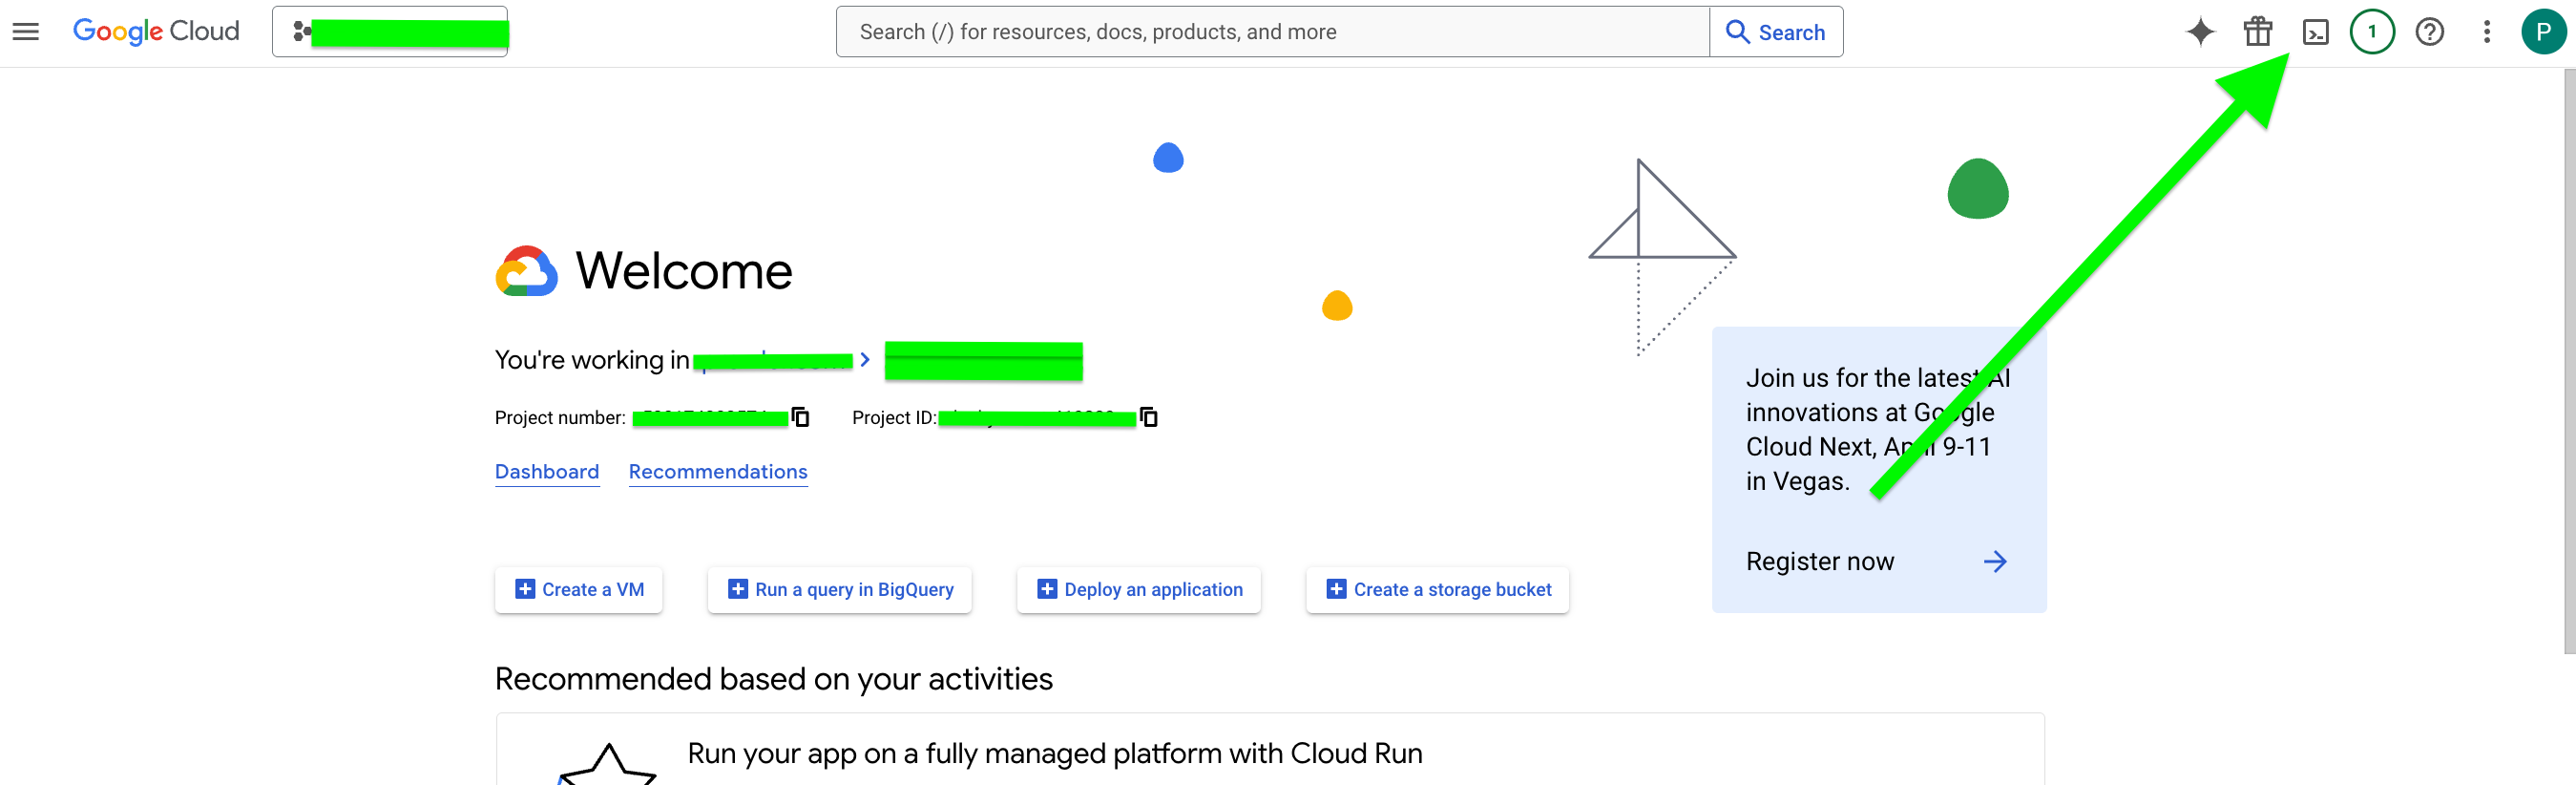The width and height of the screenshot is (2576, 785).
Task: Copy the project ID to clipboard
Action: click(1149, 417)
